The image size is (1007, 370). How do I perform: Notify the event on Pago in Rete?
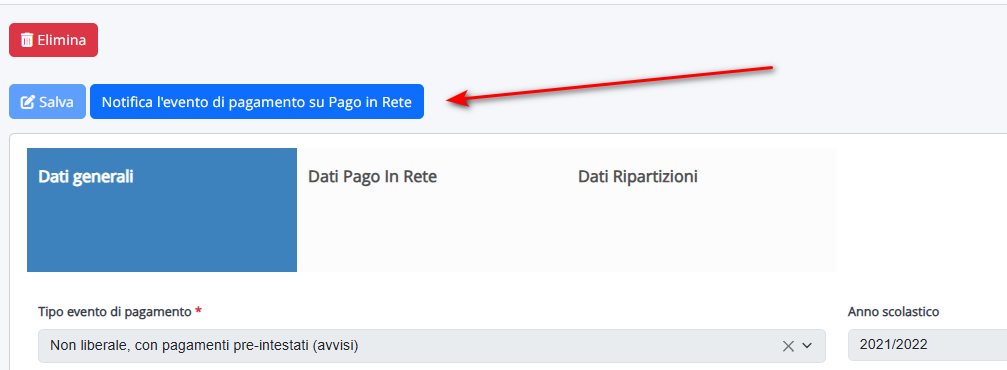pos(257,101)
